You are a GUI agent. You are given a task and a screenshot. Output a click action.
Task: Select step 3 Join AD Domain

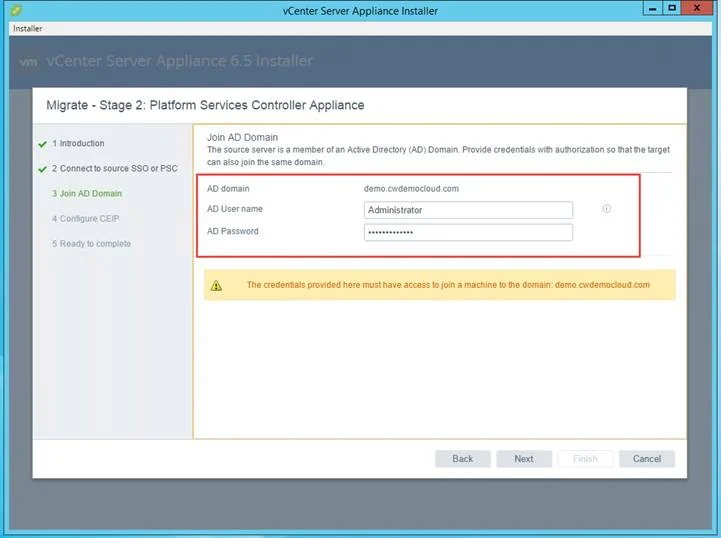[x=87, y=194]
